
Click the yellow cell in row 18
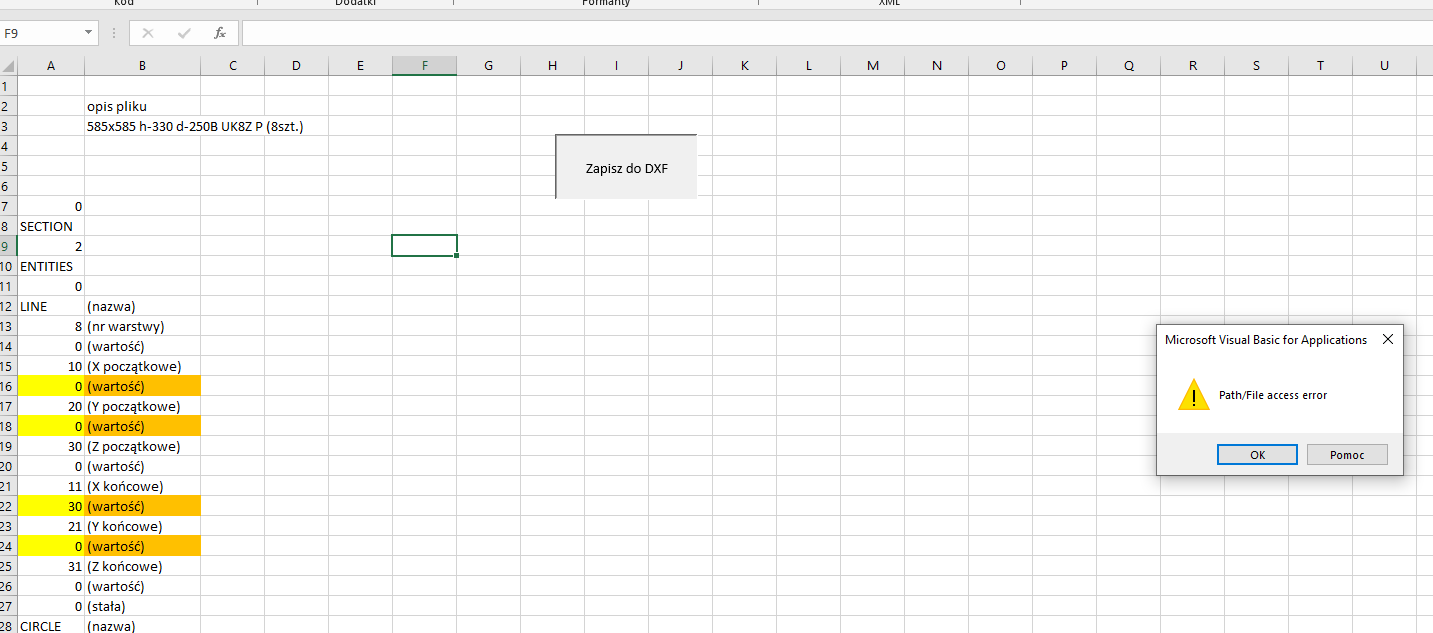pos(51,426)
